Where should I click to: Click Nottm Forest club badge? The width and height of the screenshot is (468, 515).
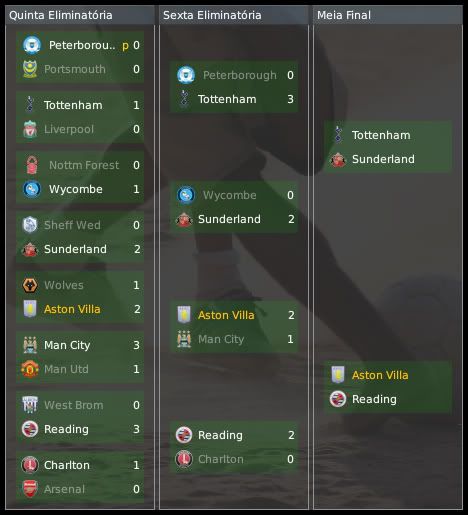pyautogui.click(x=32, y=165)
